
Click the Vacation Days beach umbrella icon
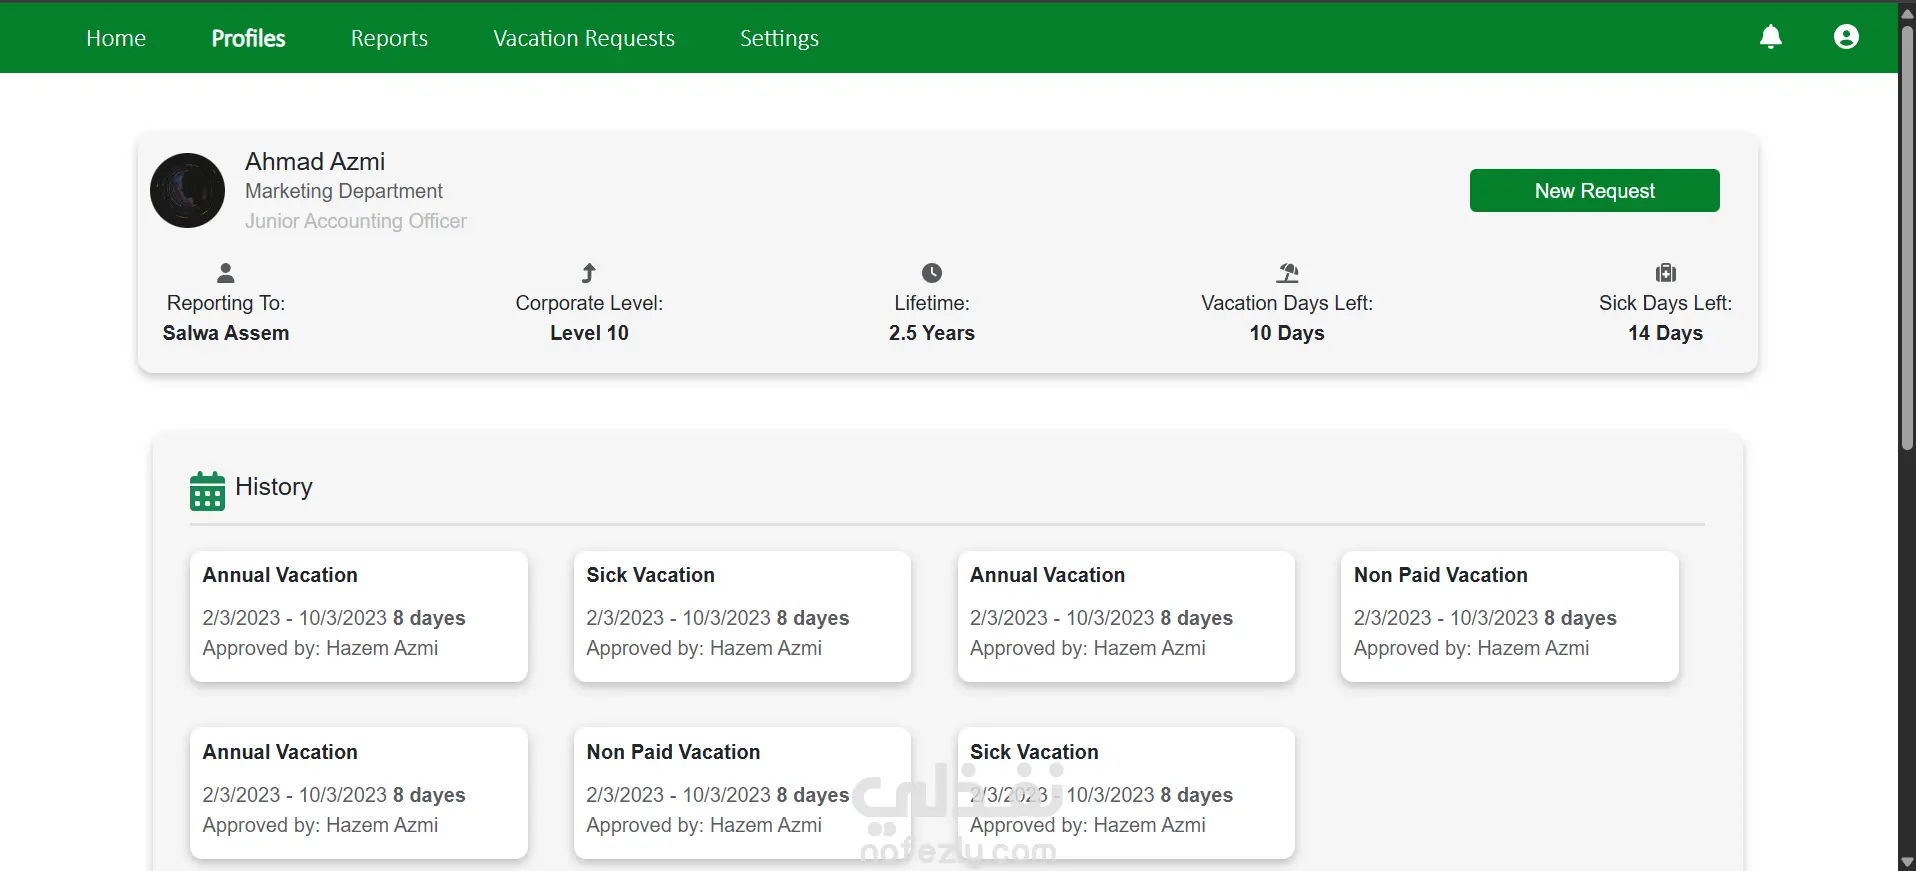pyautogui.click(x=1287, y=273)
